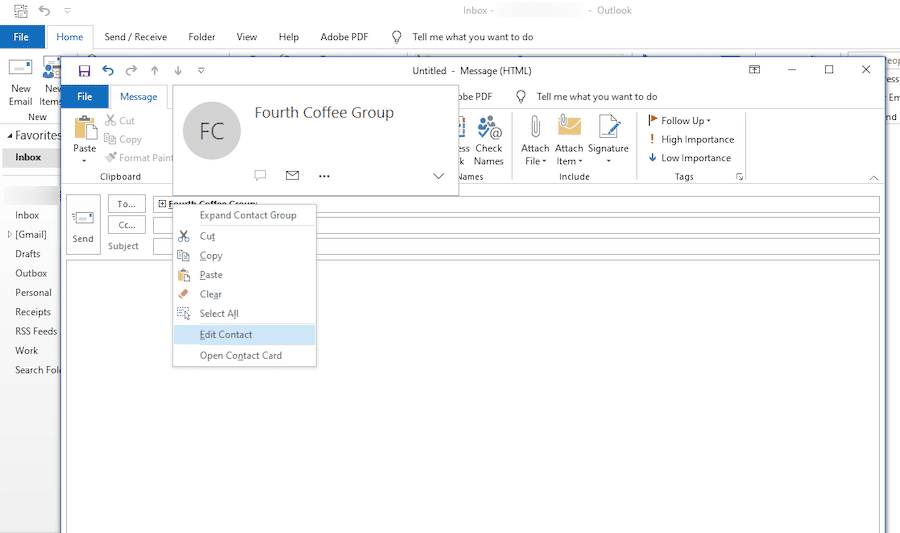Screen dimensions: 900x533
Task: Click the instant message icon on contact card
Action: tap(260, 176)
